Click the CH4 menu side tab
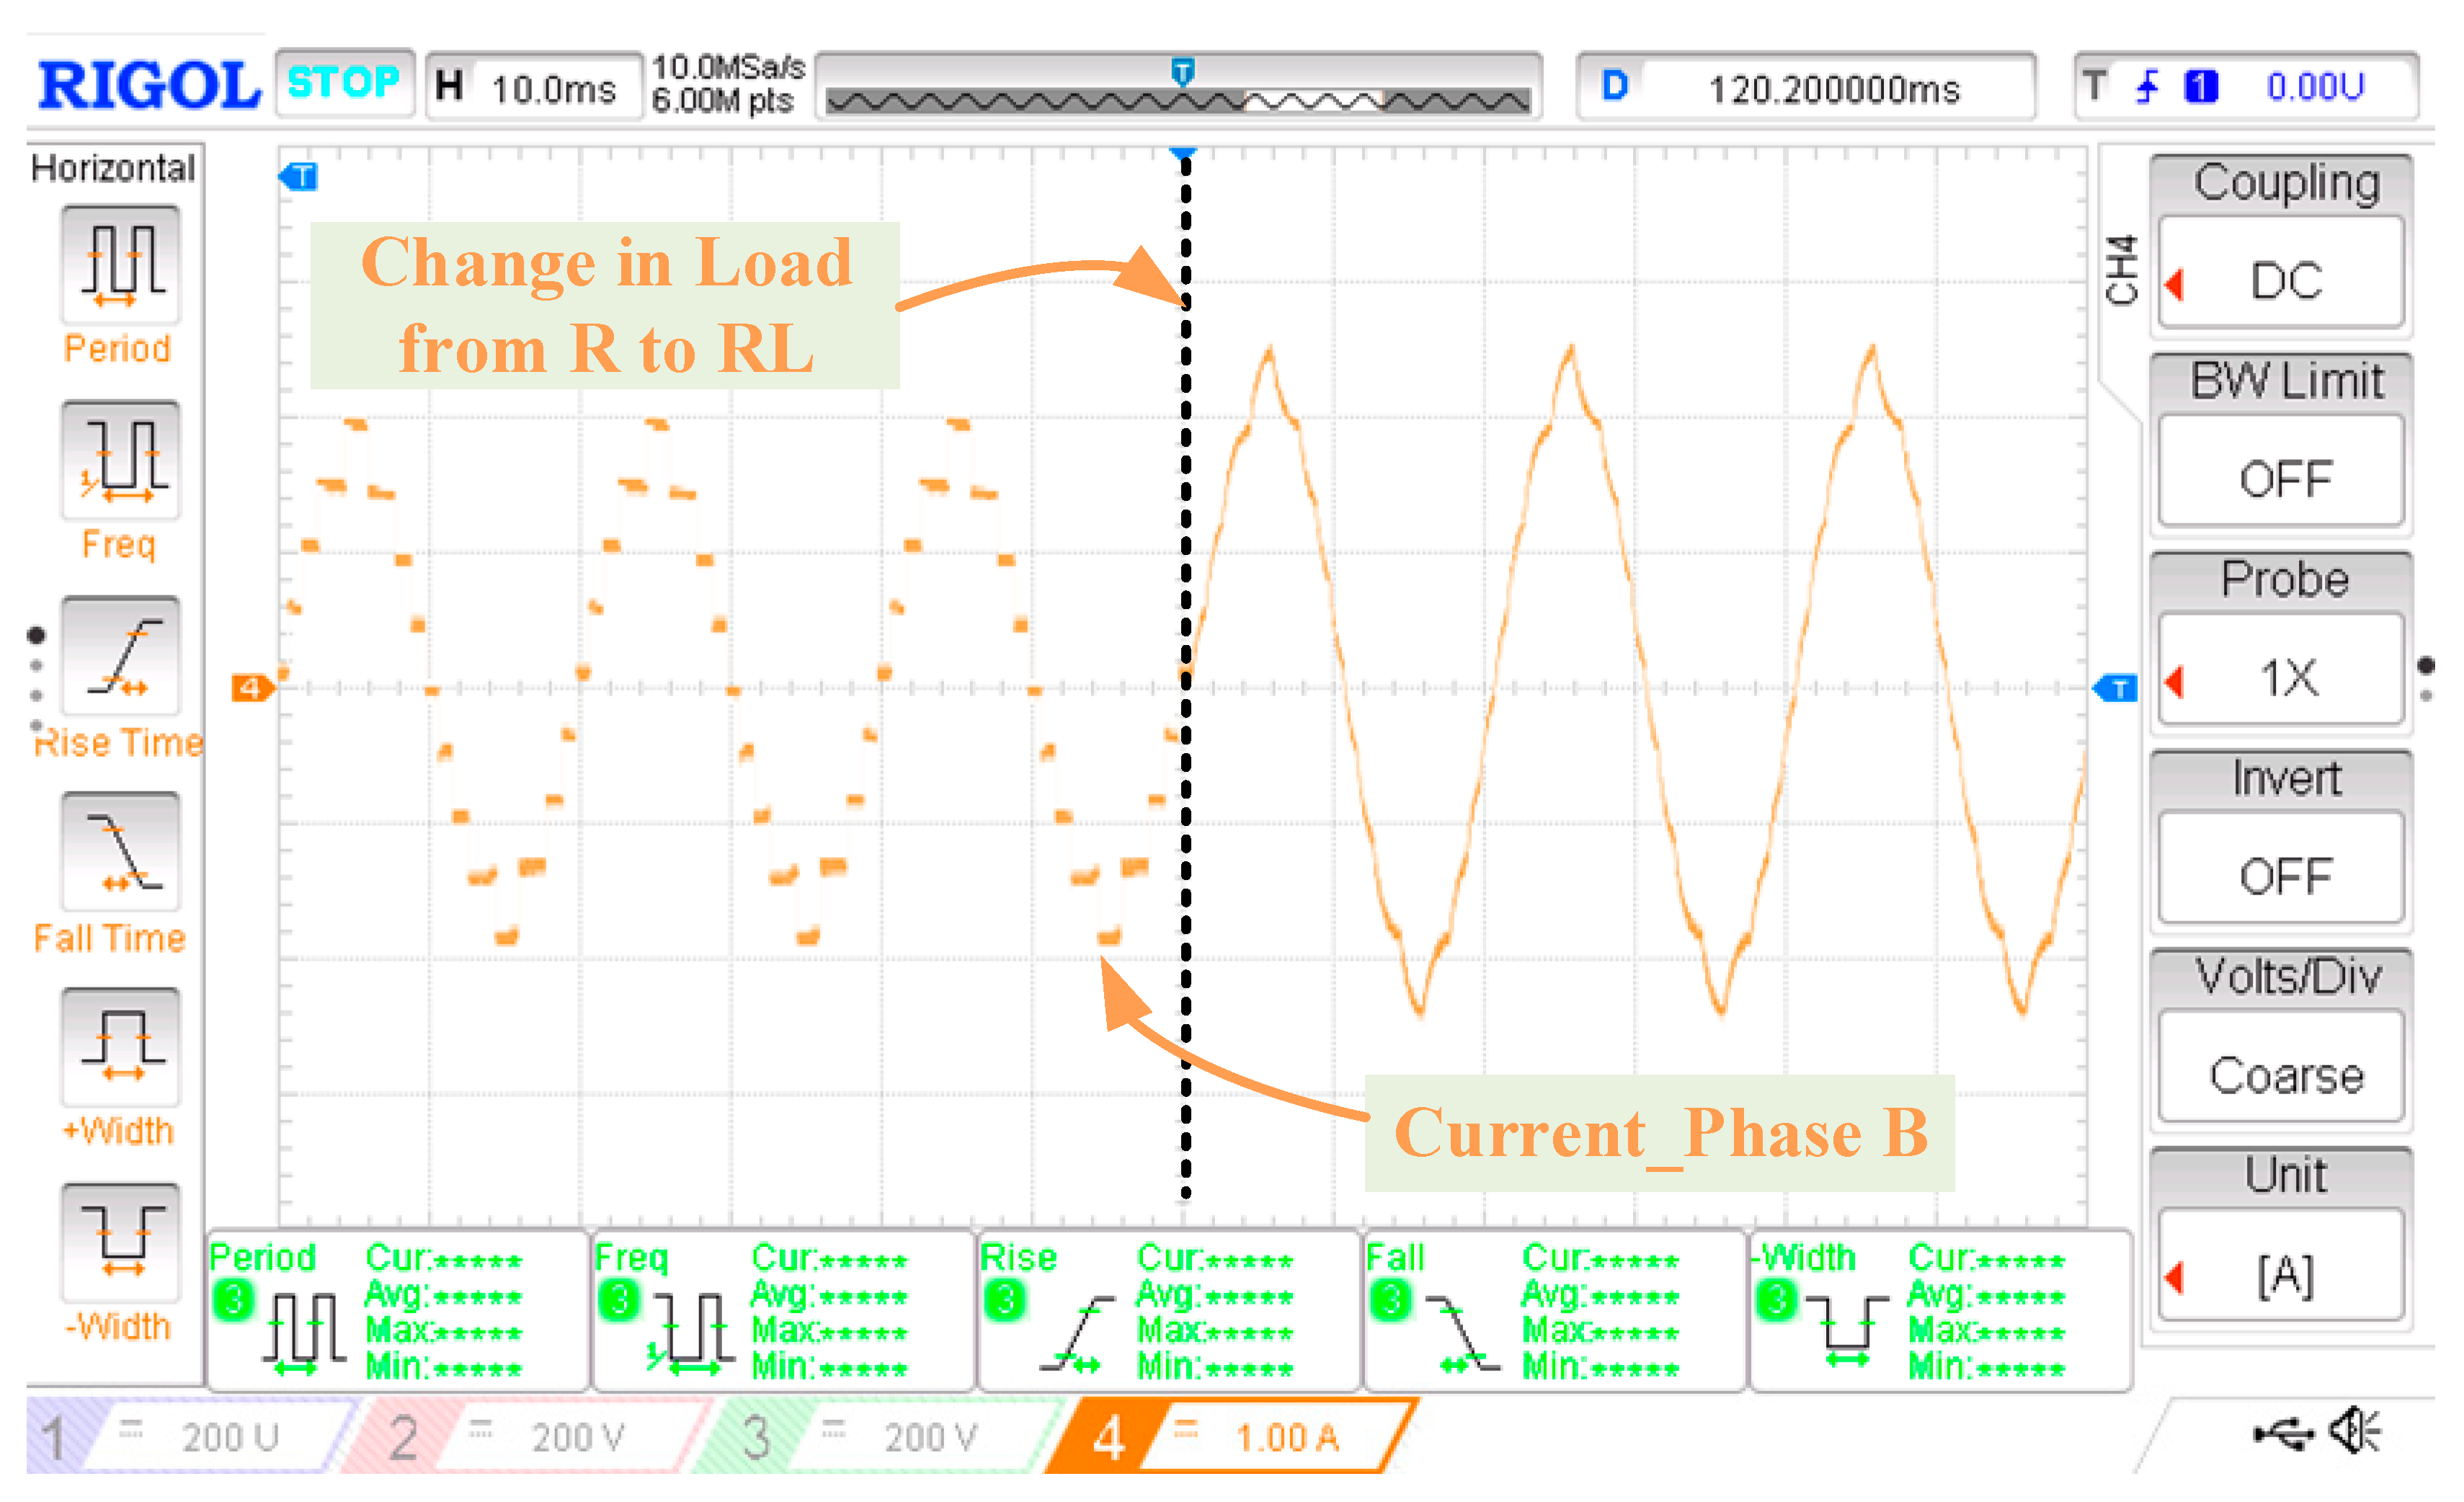 tap(2121, 270)
